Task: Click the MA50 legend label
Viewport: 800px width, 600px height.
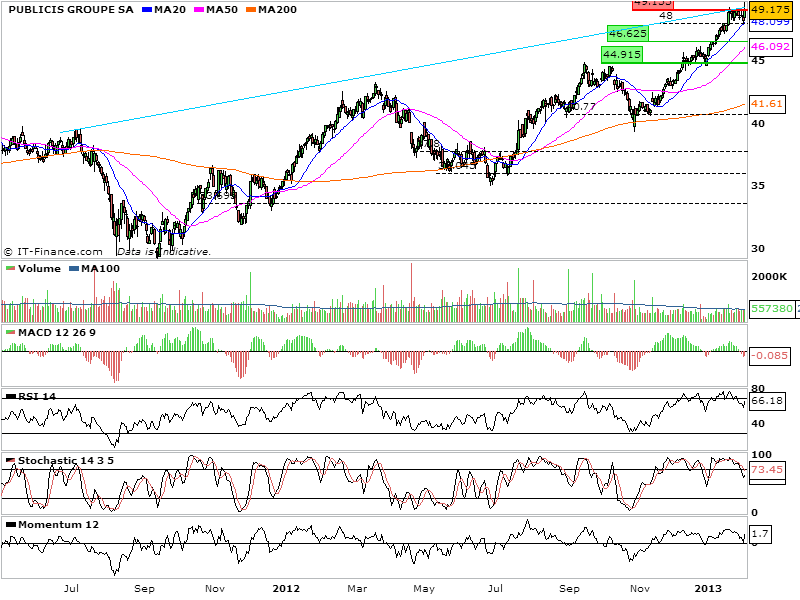Action: pos(222,10)
